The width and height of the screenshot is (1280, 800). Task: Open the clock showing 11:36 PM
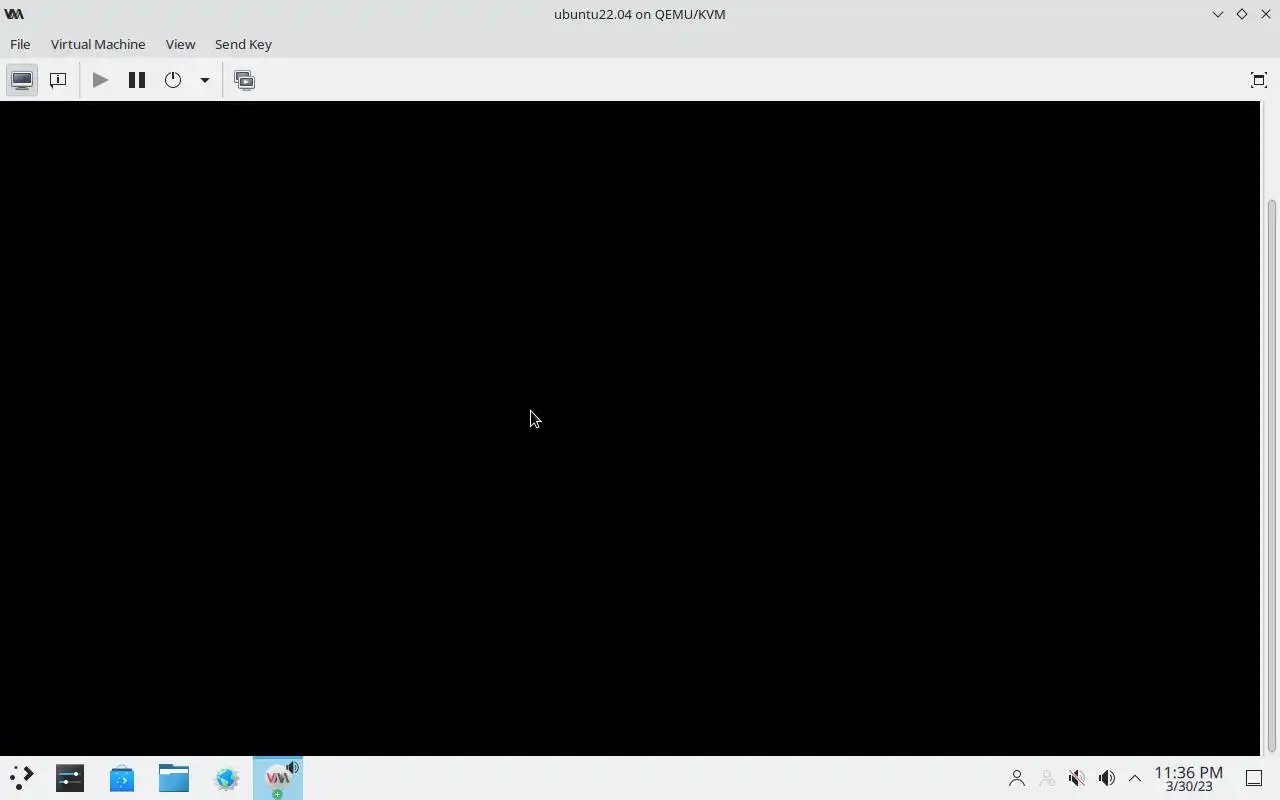[x=1189, y=778]
